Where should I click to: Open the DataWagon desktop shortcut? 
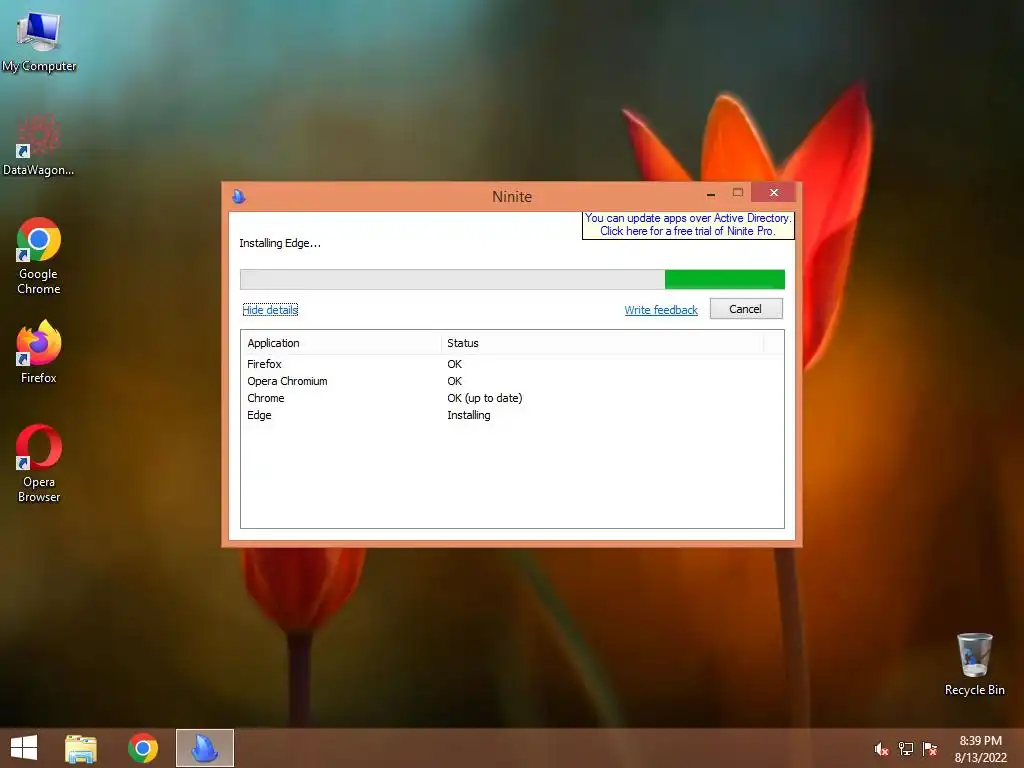click(38, 145)
